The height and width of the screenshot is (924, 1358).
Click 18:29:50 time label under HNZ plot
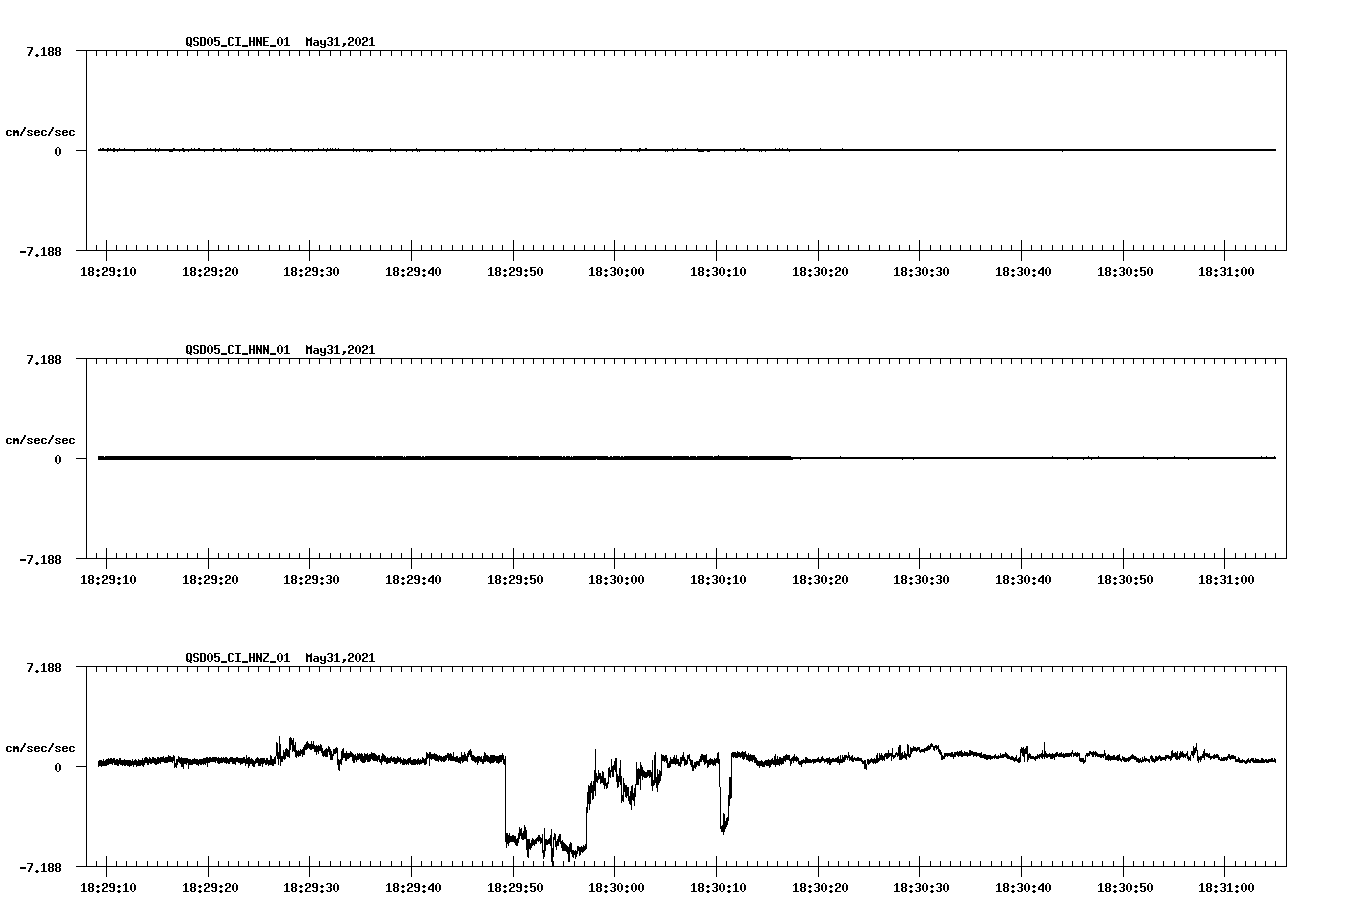[x=514, y=888]
